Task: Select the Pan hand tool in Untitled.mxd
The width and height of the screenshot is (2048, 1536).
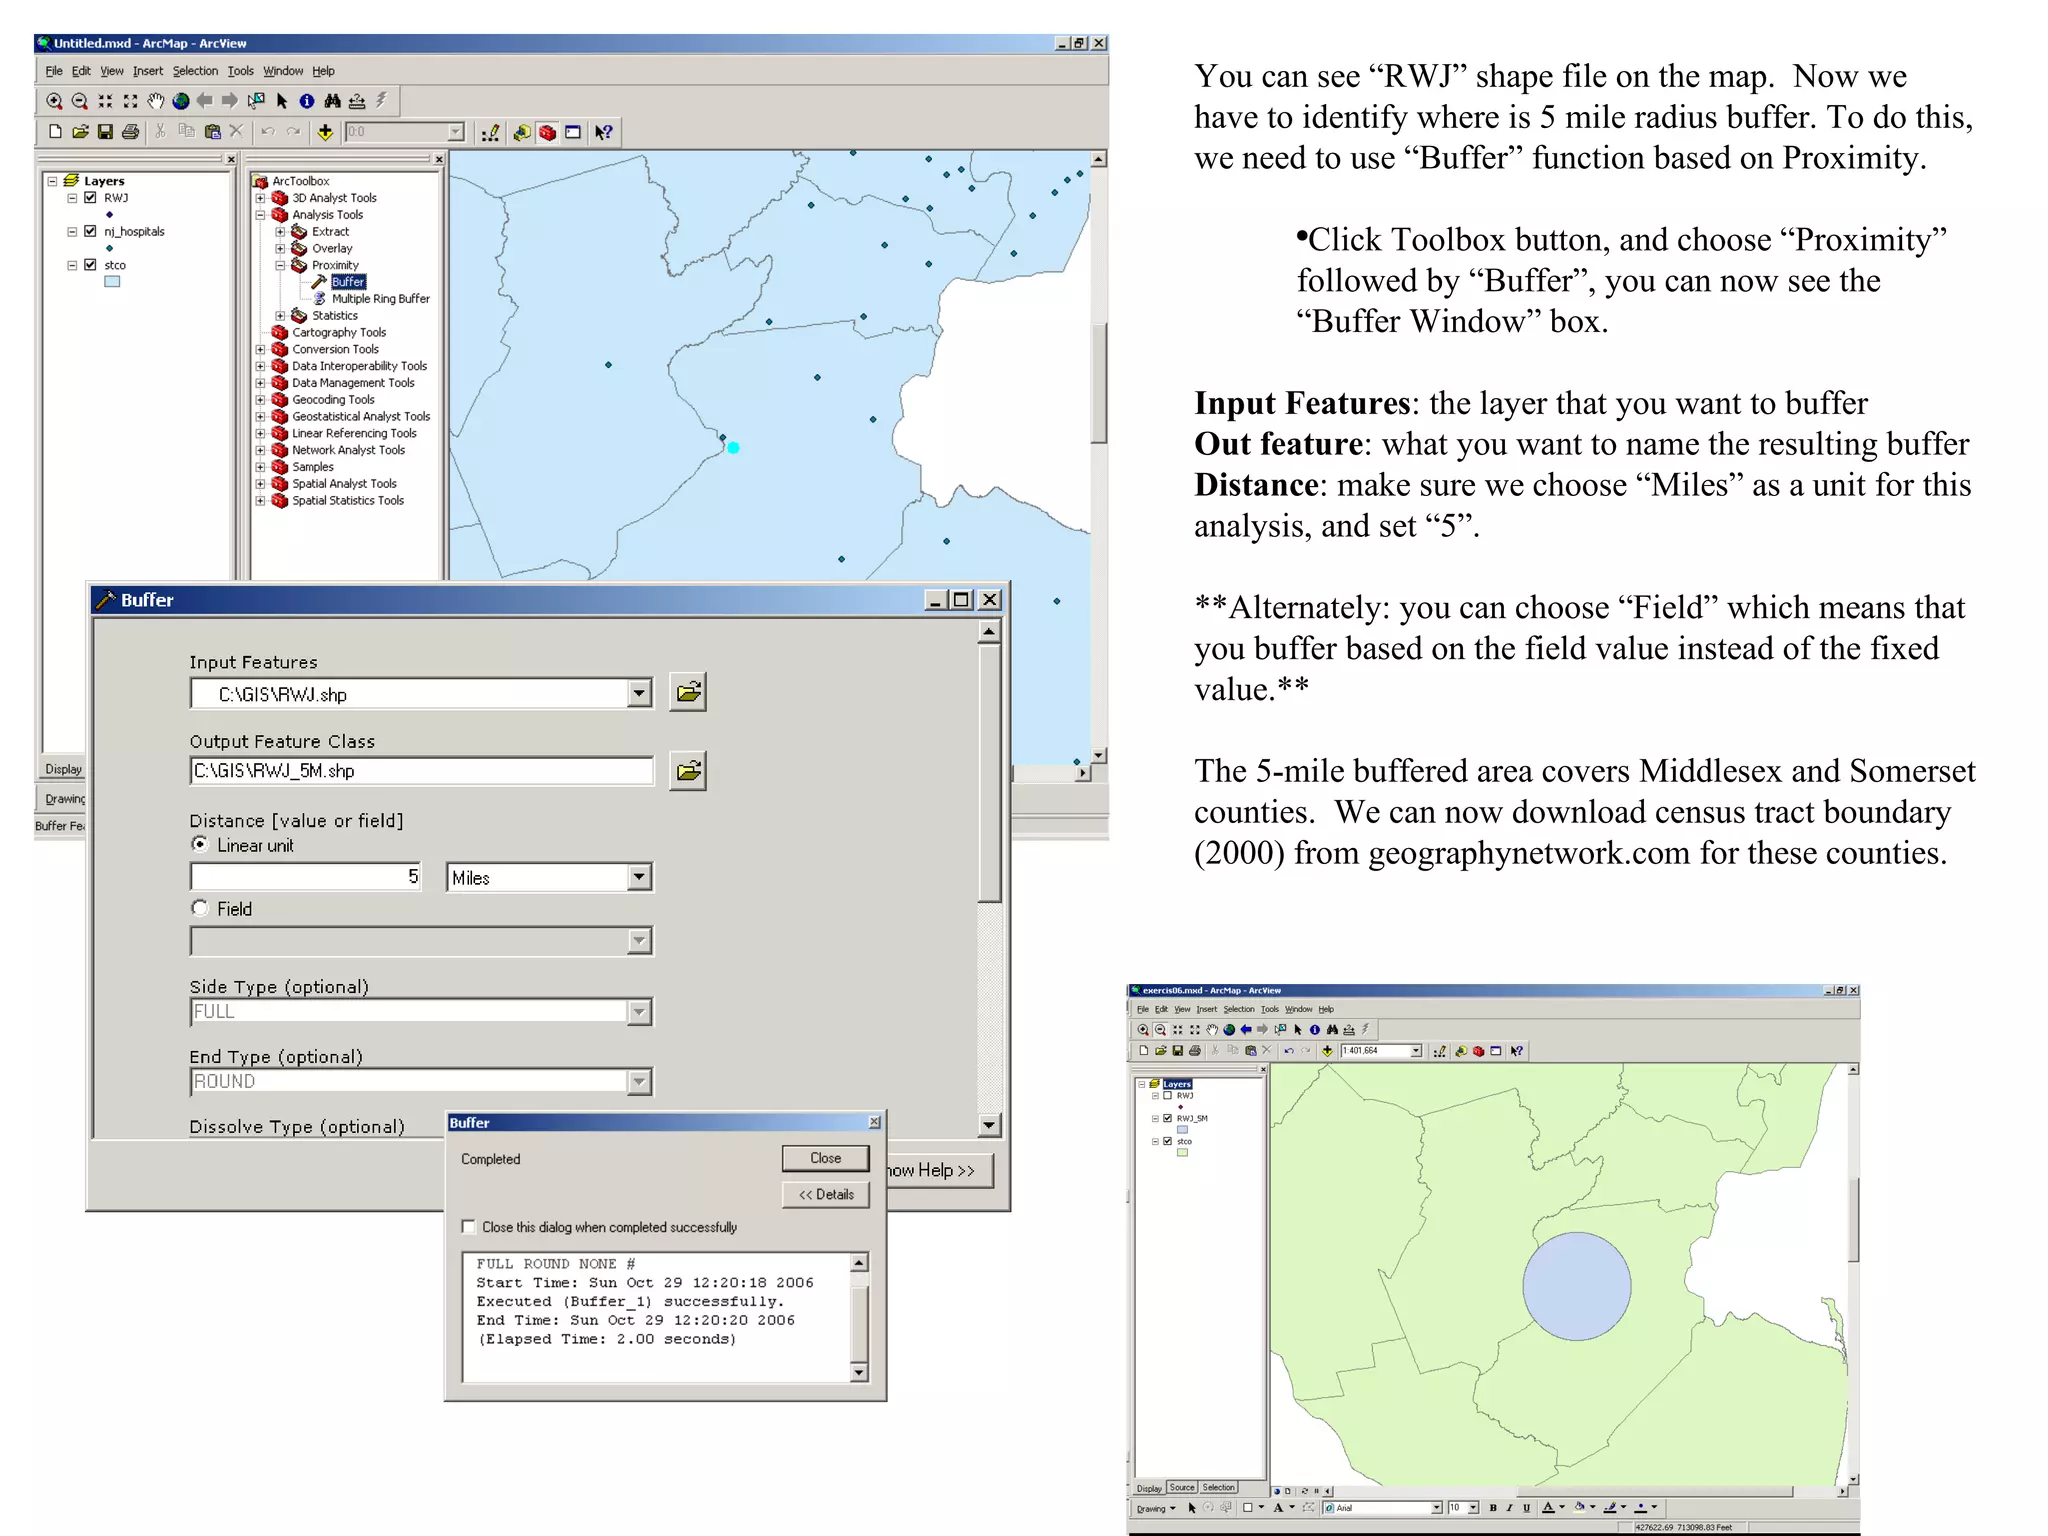Action: click(x=155, y=101)
